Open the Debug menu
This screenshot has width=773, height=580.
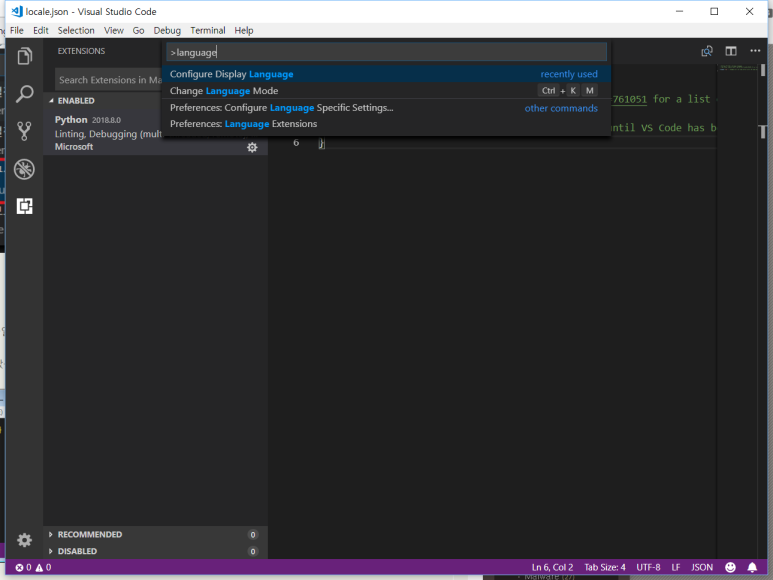[x=167, y=31]
